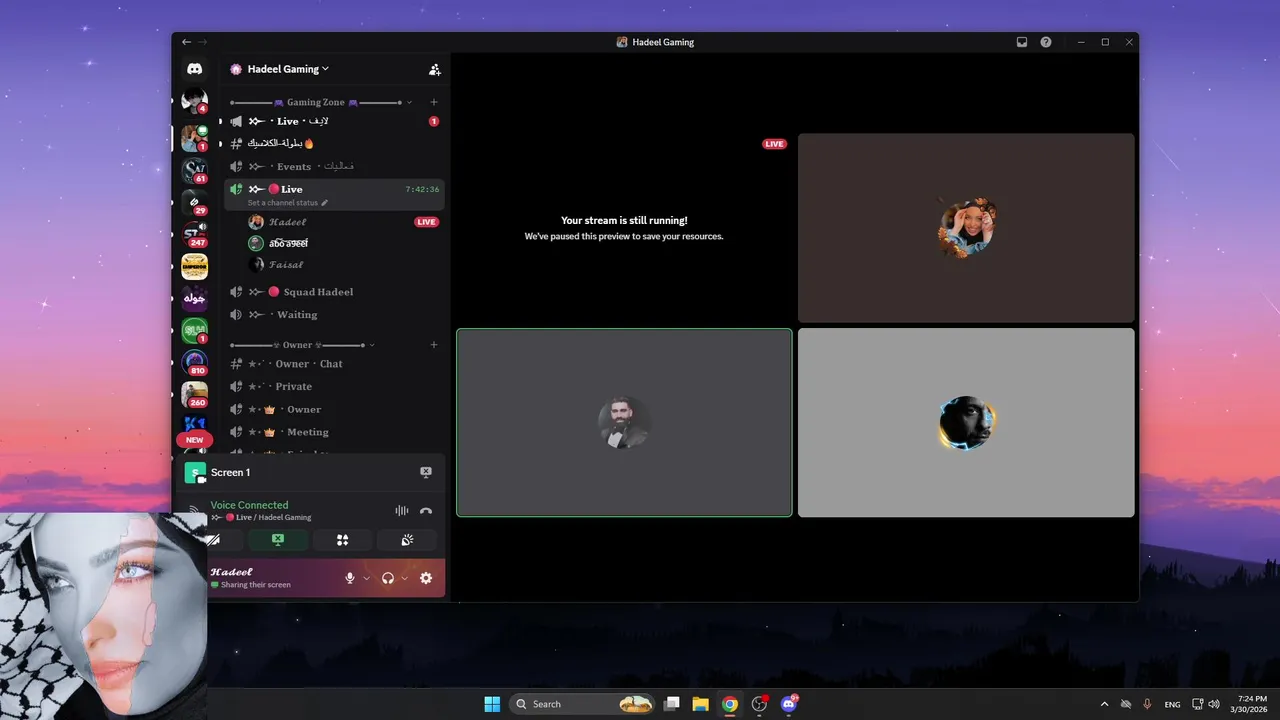
Task: Click the taskbar Search box
Action: coord(582,704)
